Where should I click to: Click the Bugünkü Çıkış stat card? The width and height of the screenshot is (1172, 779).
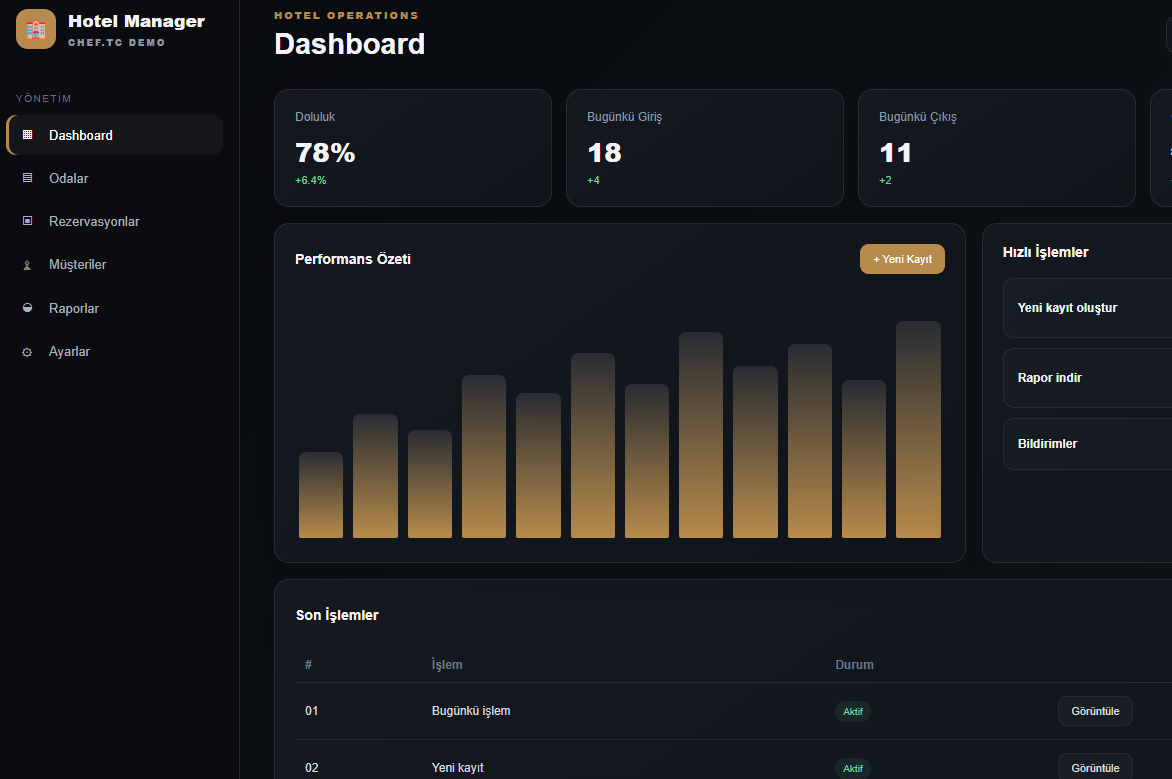coord(996,148)
